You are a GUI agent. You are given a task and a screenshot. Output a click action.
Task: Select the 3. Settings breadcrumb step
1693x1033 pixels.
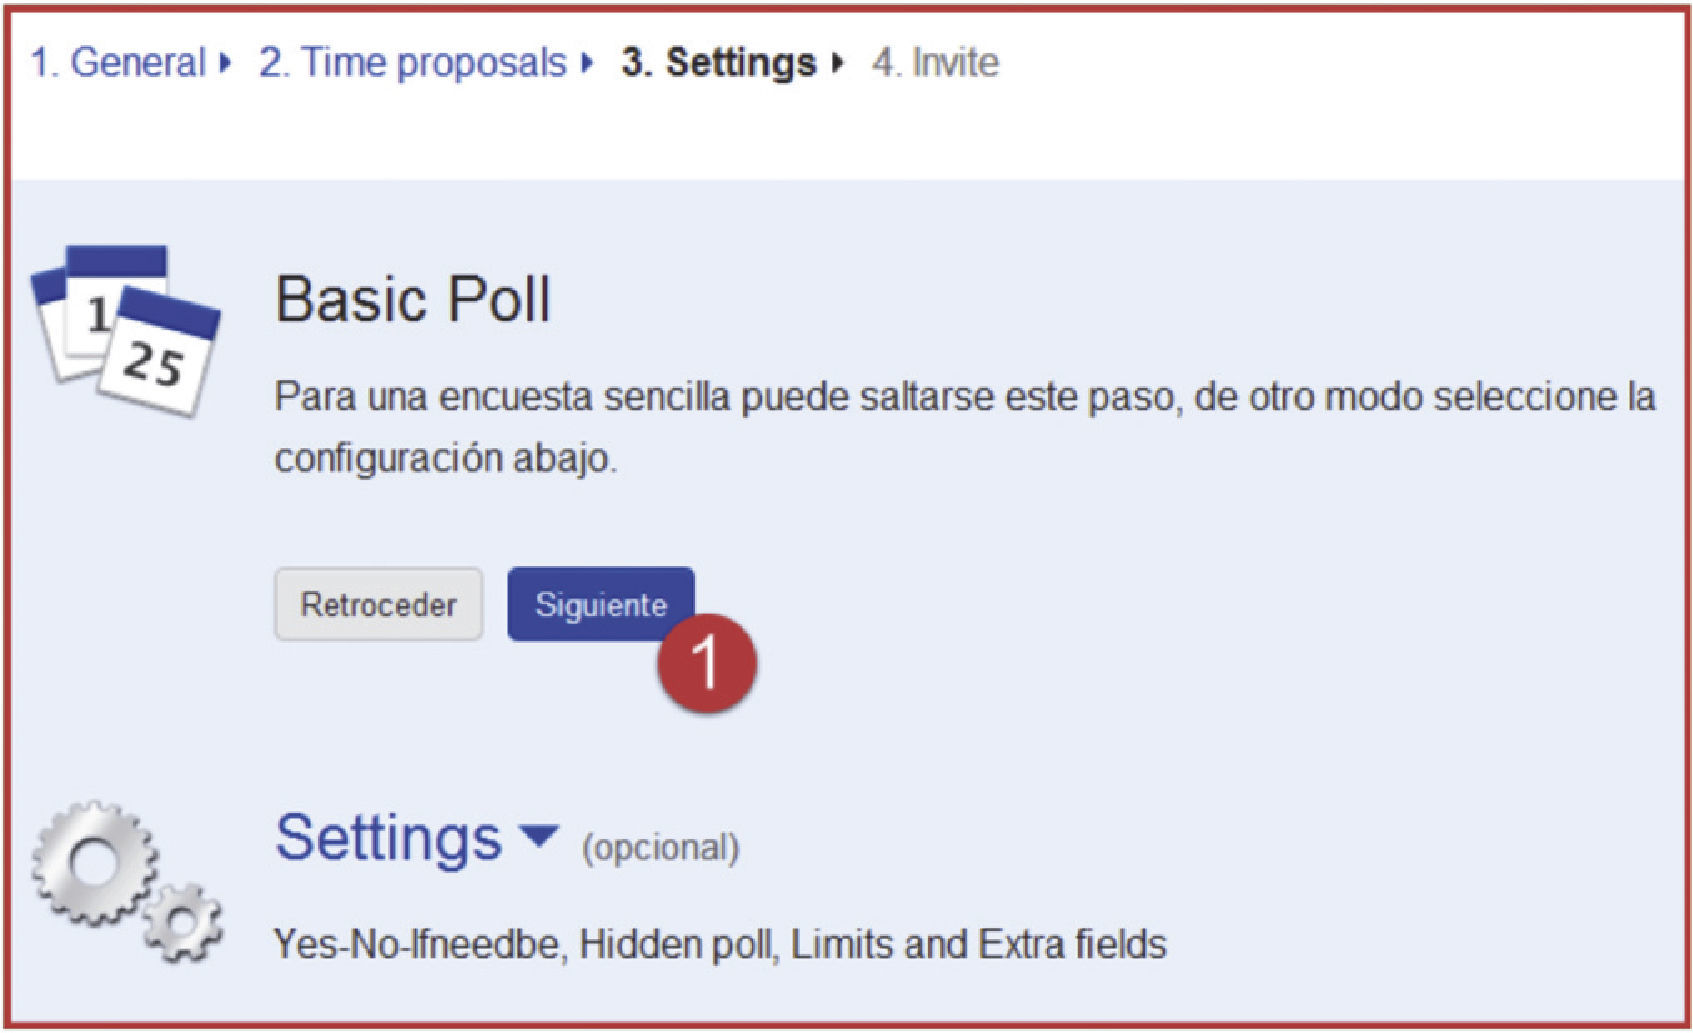(718, 63)
